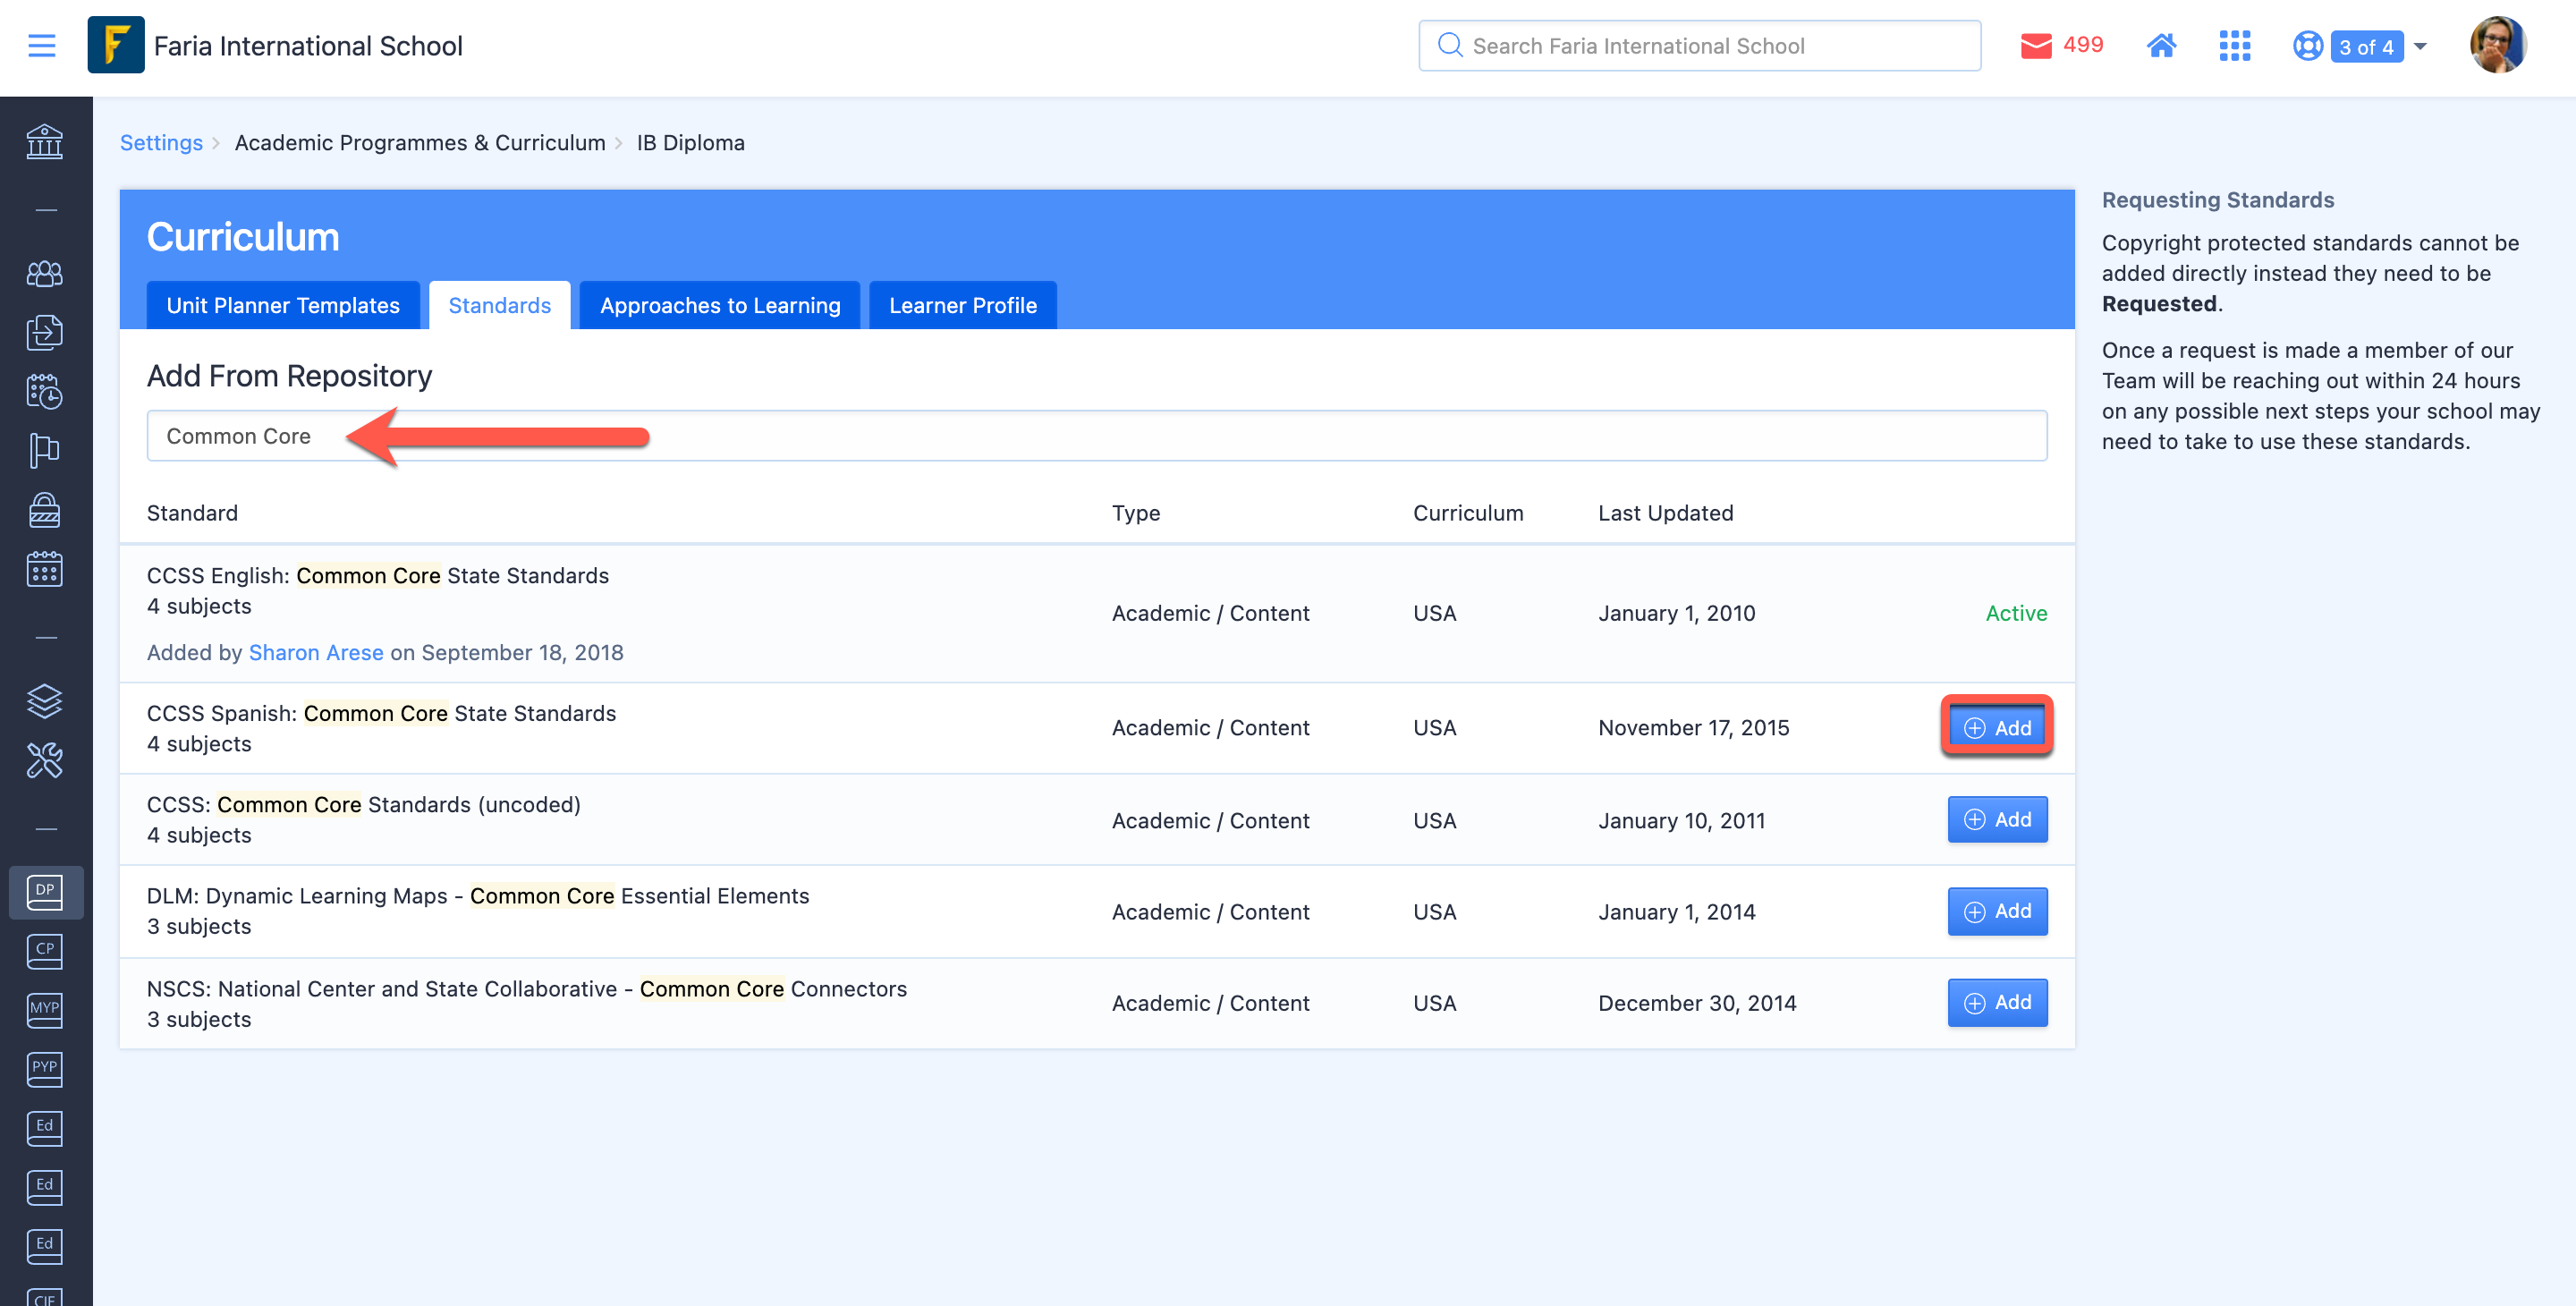The height and width of the screenshot is (1306, 2576).
Task: Click the Requesting Standards heading
Action: [x=2217, y=200]
